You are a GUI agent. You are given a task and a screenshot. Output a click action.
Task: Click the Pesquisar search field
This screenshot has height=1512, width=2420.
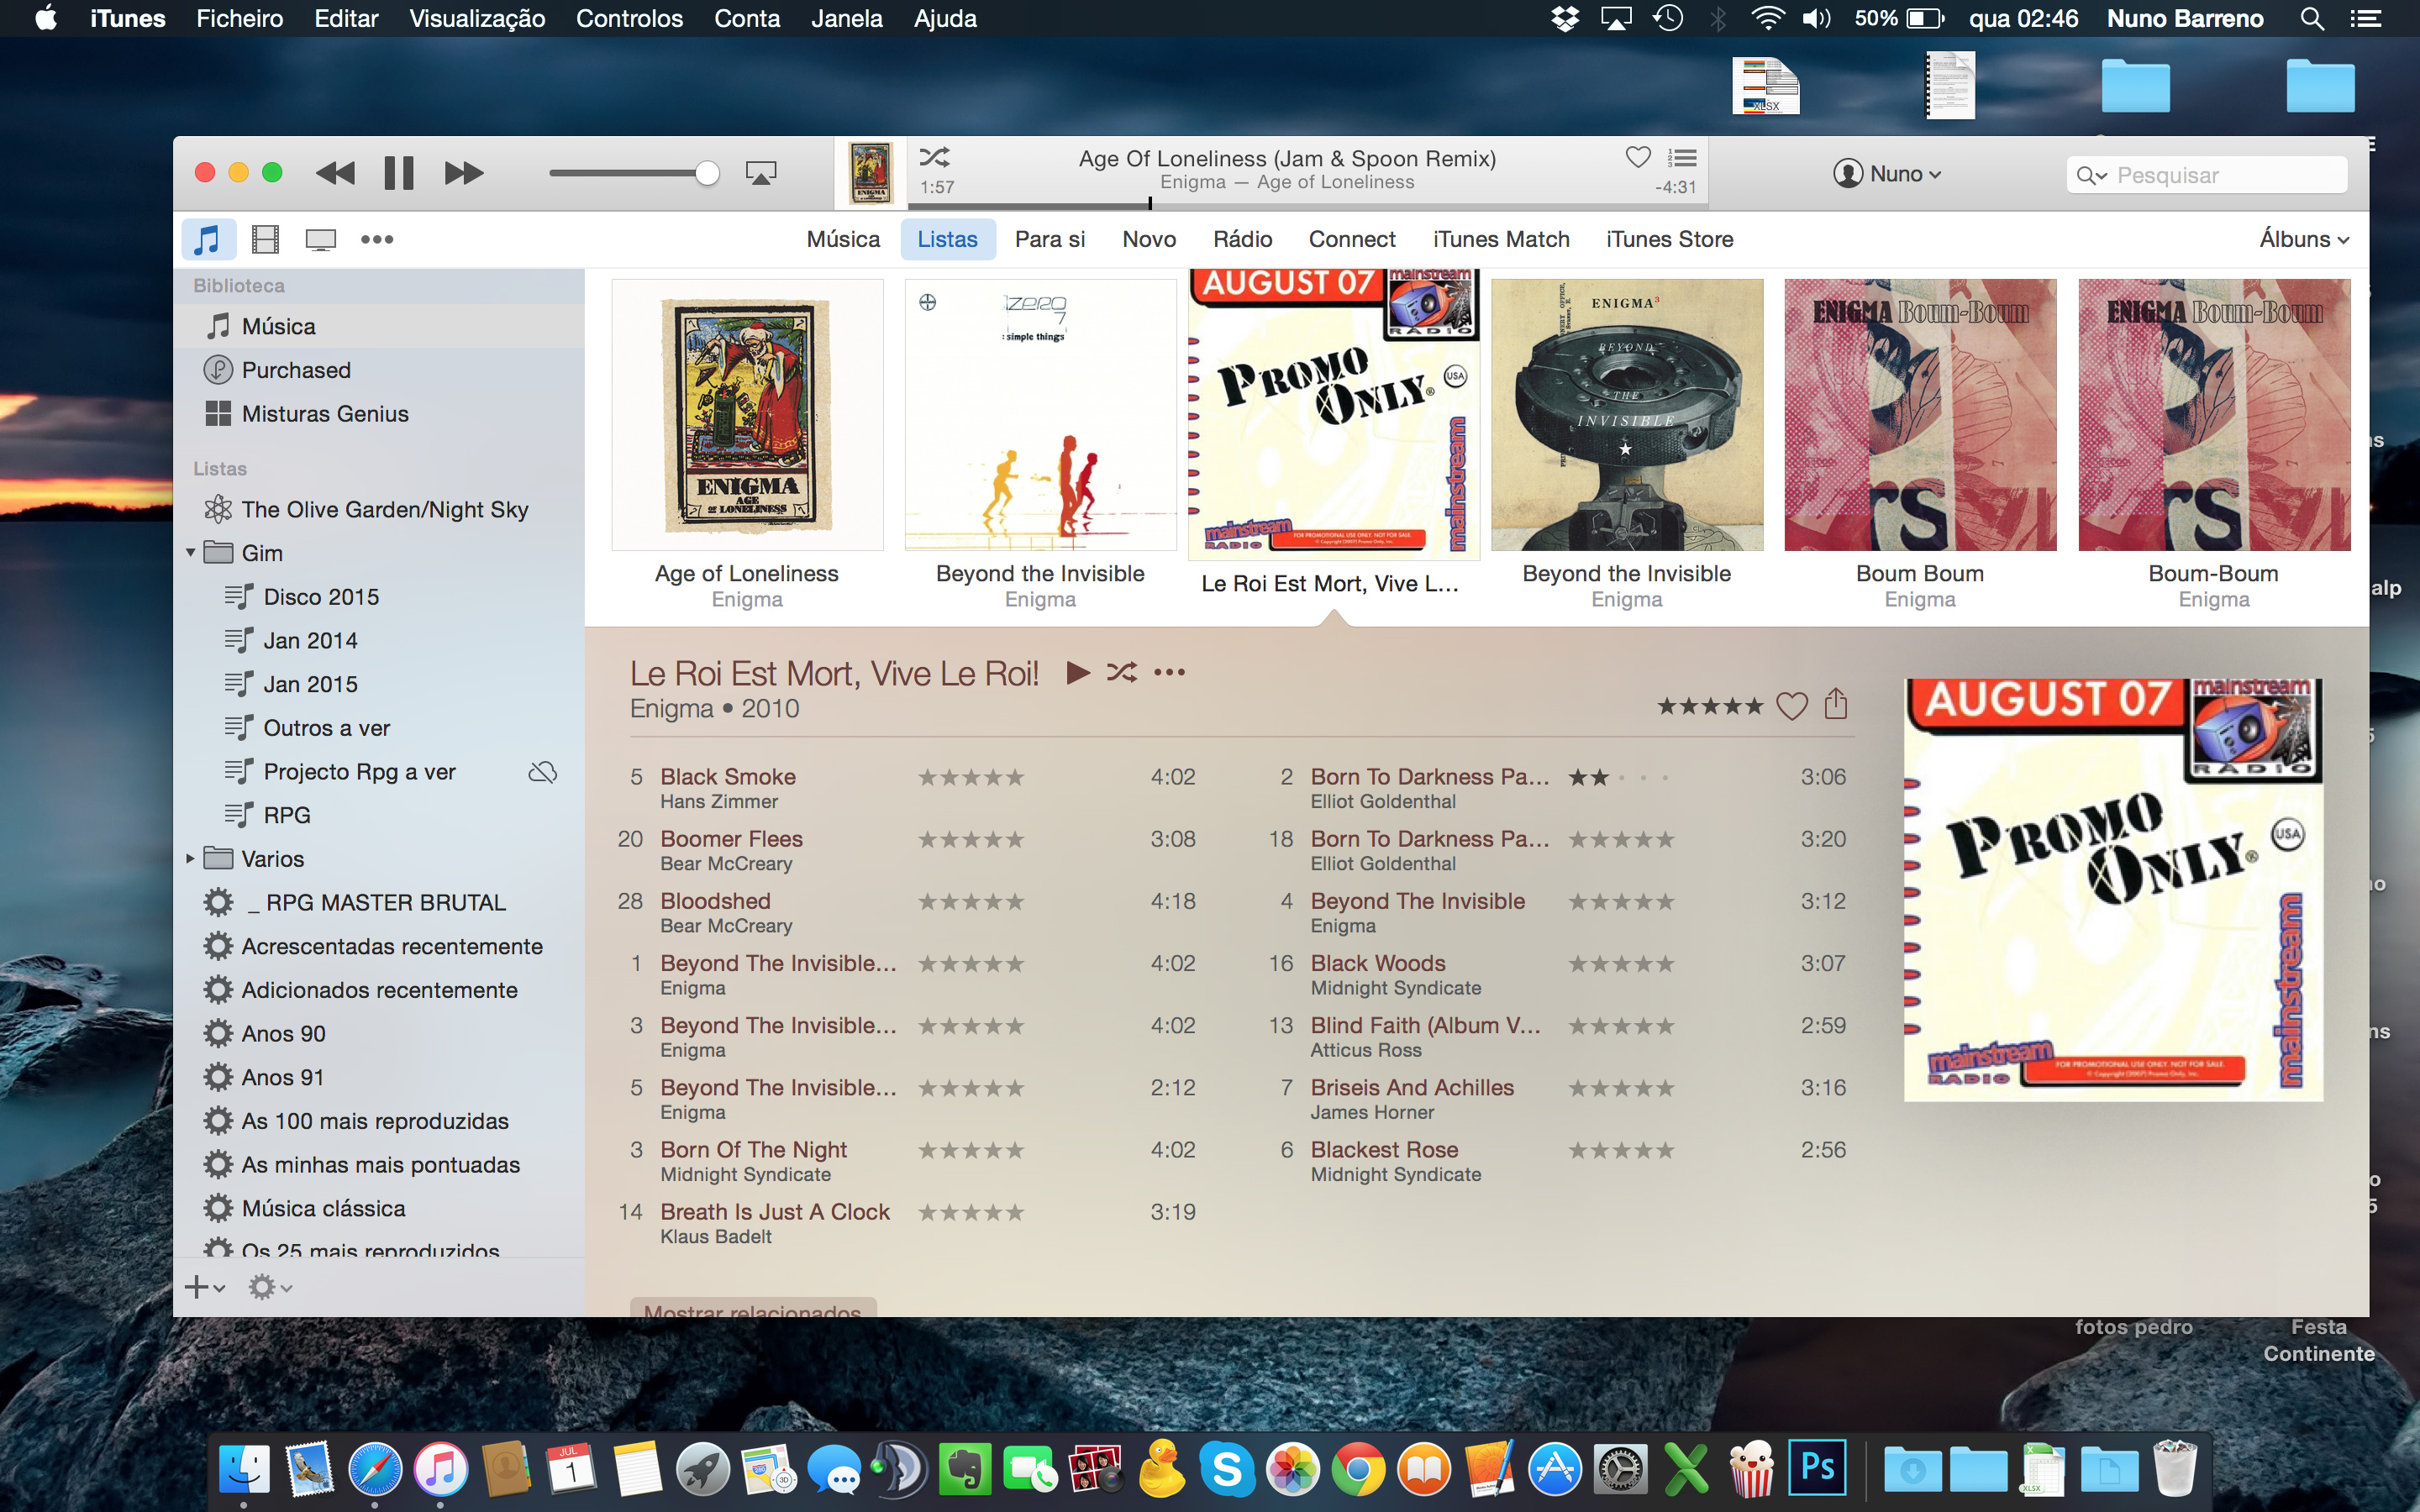tap(2220, 175)
